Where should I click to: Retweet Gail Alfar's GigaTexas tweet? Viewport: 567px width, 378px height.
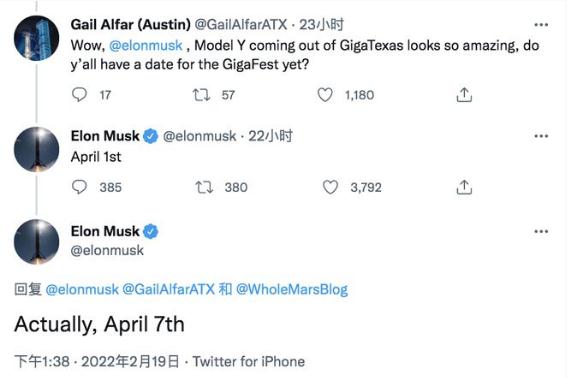tap(201, 95)
